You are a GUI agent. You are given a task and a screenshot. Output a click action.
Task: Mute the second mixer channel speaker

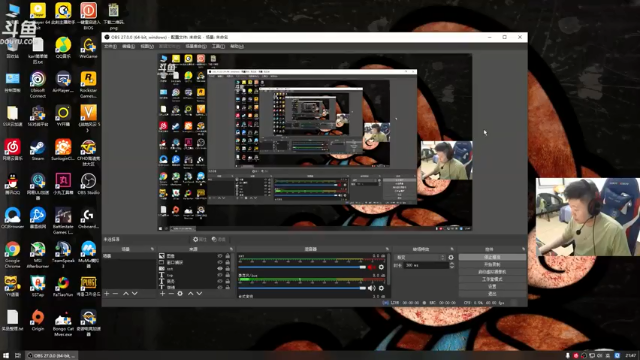point(371,288)
